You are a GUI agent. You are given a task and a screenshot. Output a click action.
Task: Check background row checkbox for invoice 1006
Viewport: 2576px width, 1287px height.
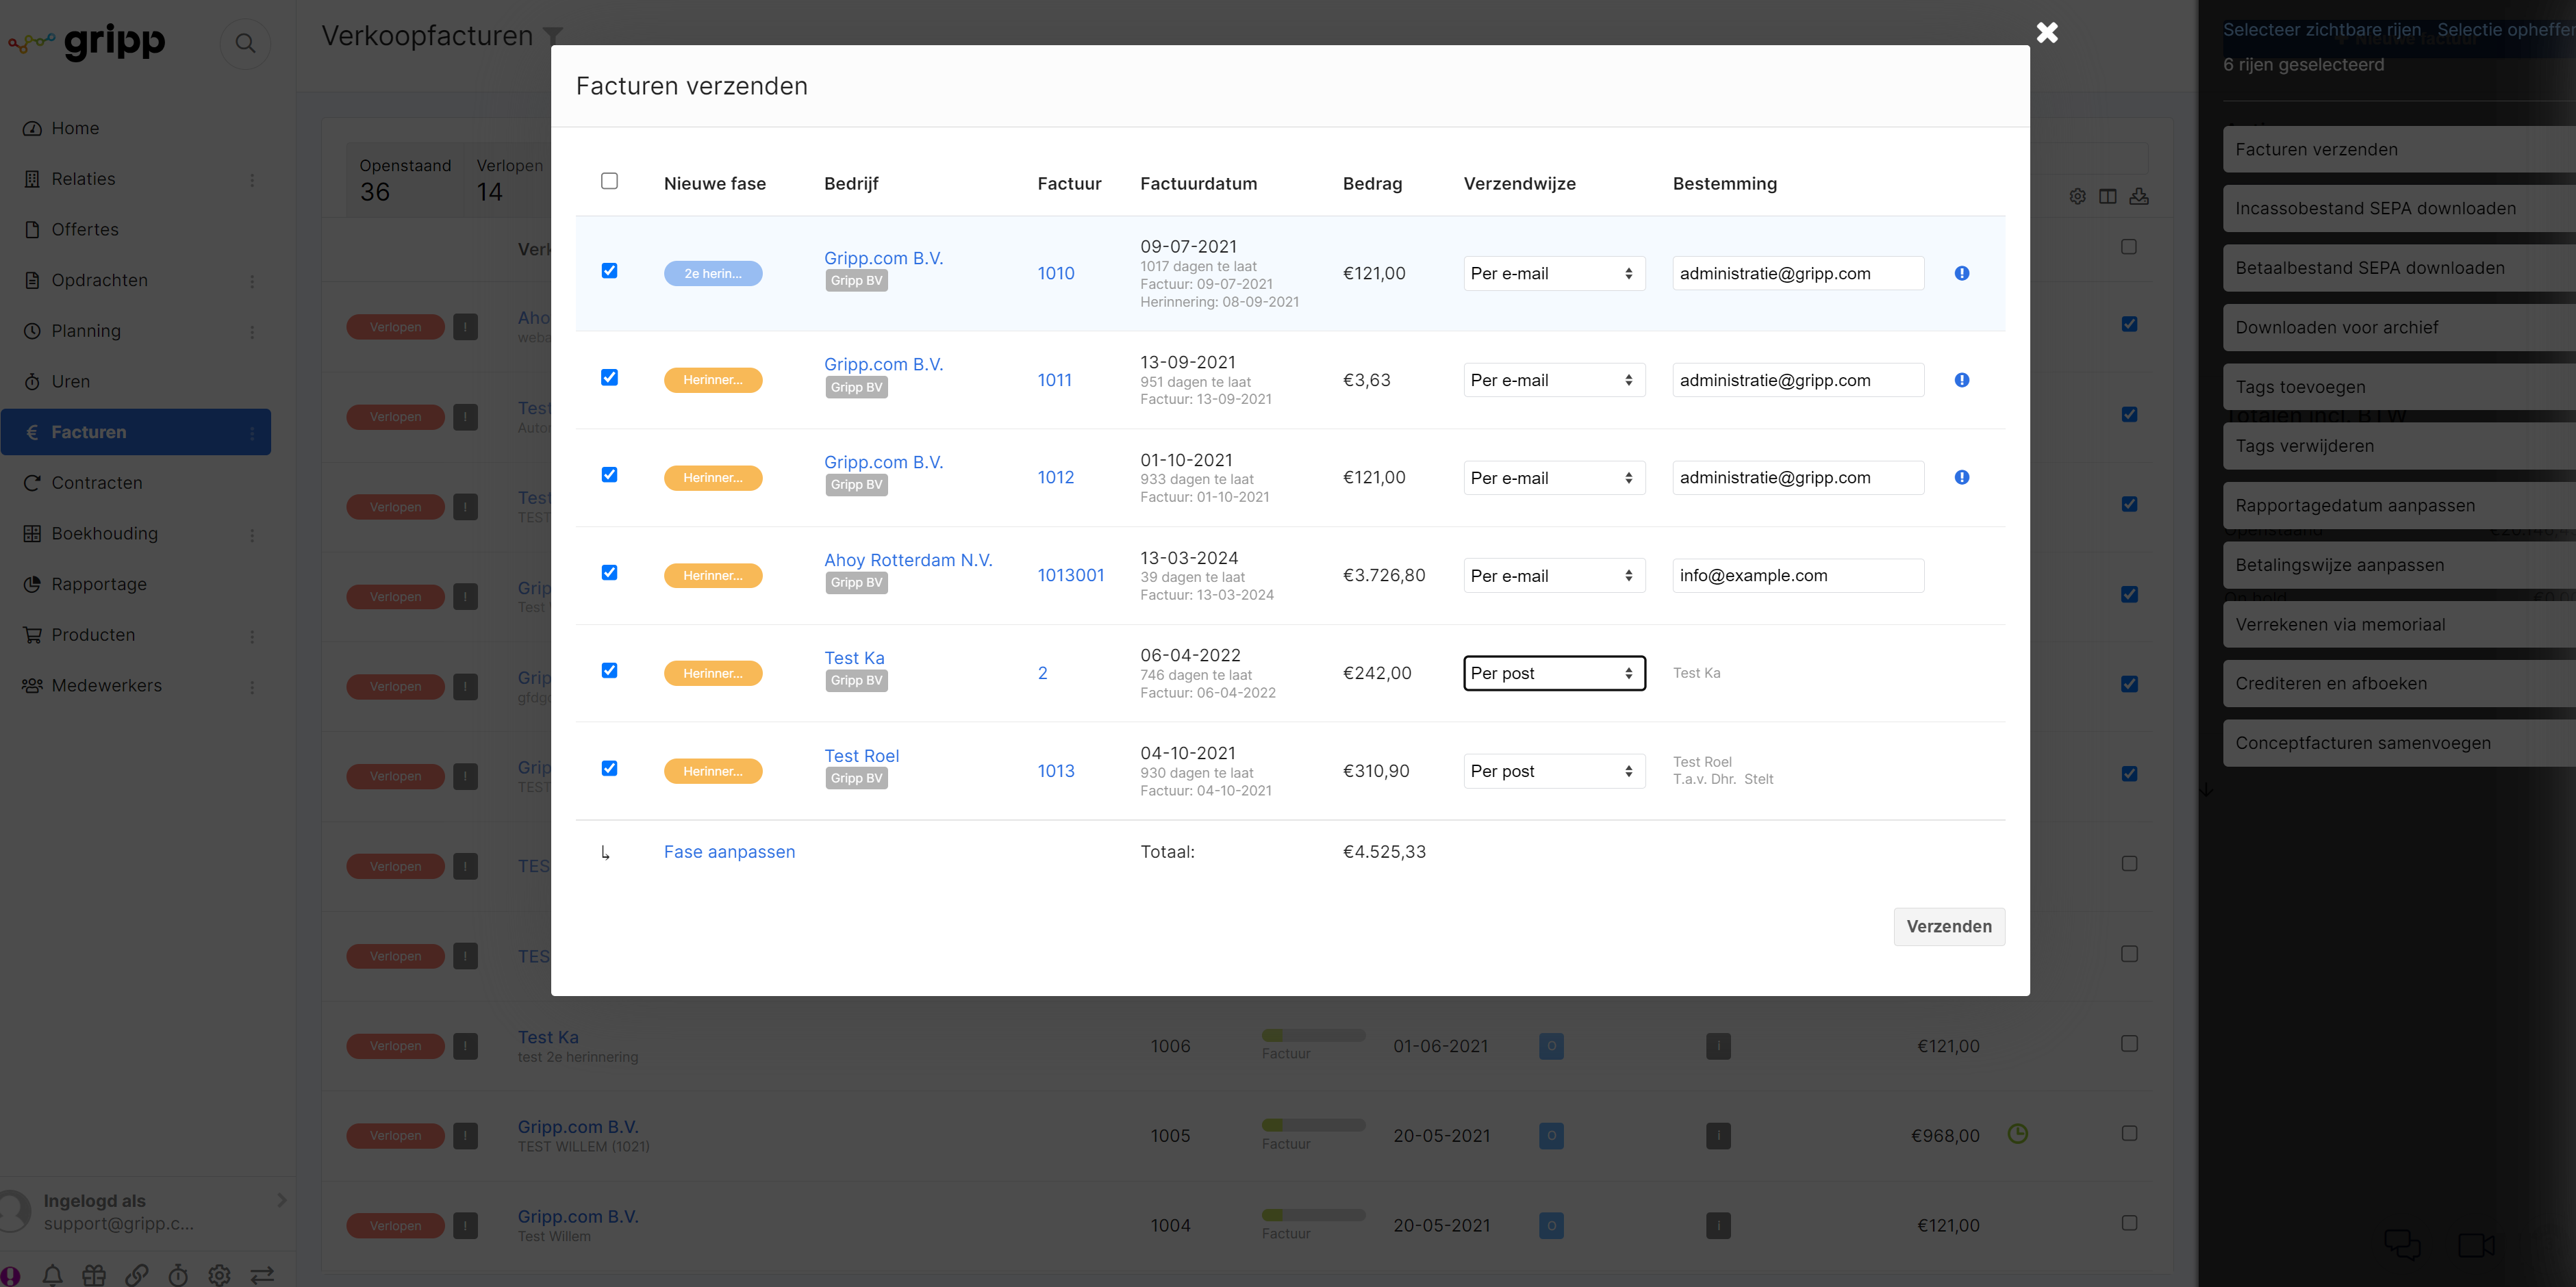coord(2129,1044)
